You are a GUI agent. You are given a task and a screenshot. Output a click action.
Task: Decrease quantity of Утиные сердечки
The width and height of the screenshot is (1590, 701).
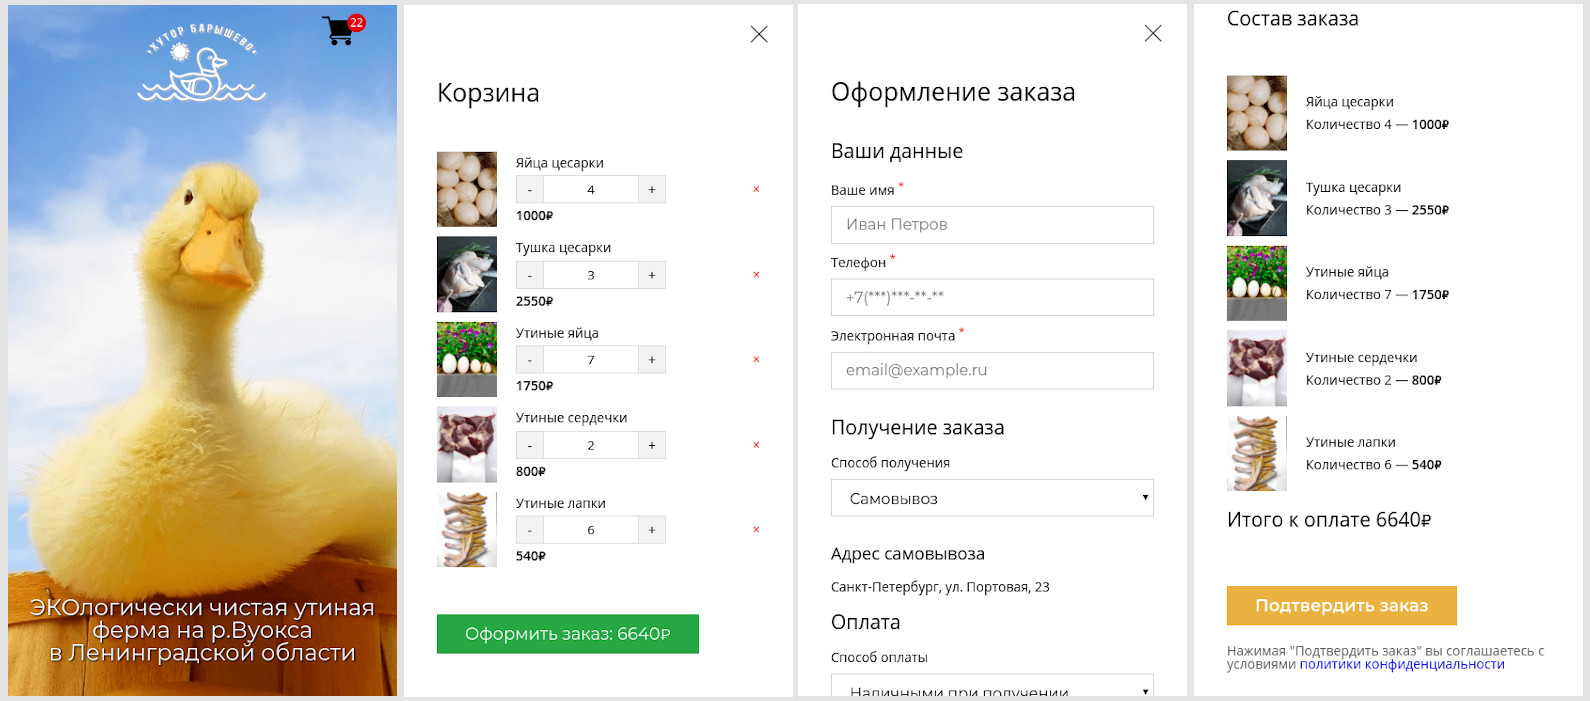point(530,445)
